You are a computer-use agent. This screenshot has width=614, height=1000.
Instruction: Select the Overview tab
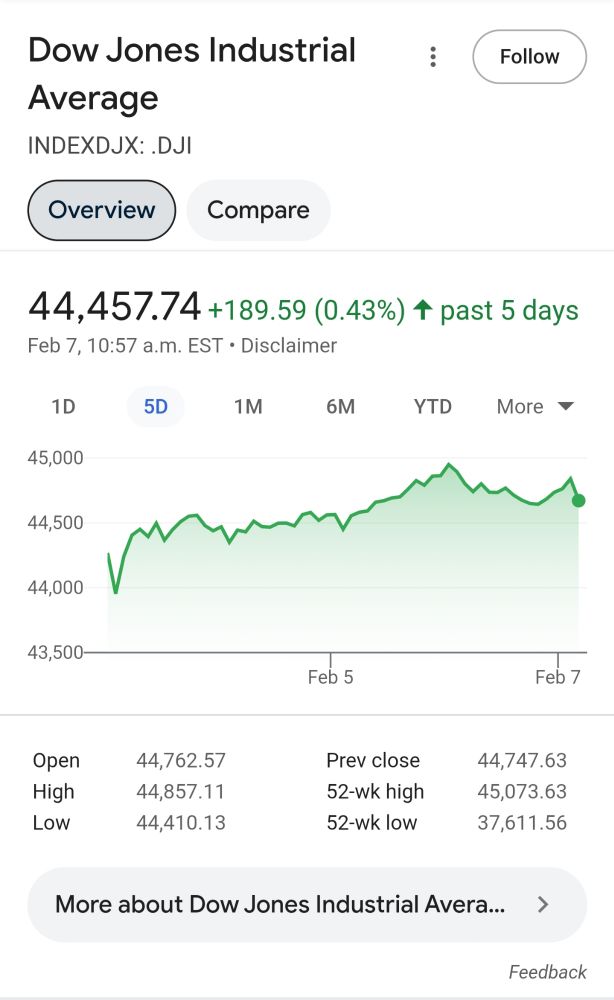pyautogui.click(x=100, y=210)
